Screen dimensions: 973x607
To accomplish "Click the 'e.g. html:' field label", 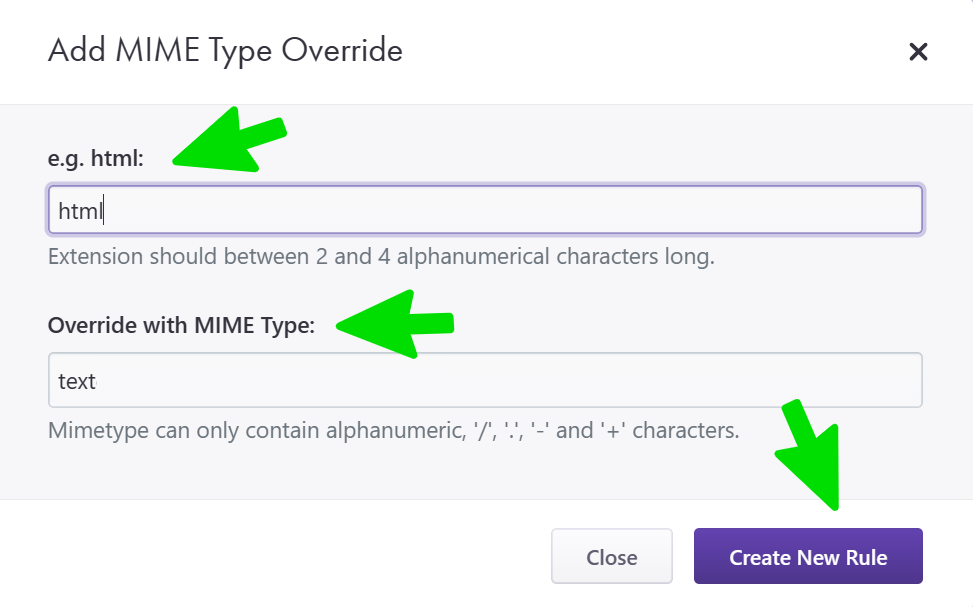I will pyautogui.click(x=96, y=158).
